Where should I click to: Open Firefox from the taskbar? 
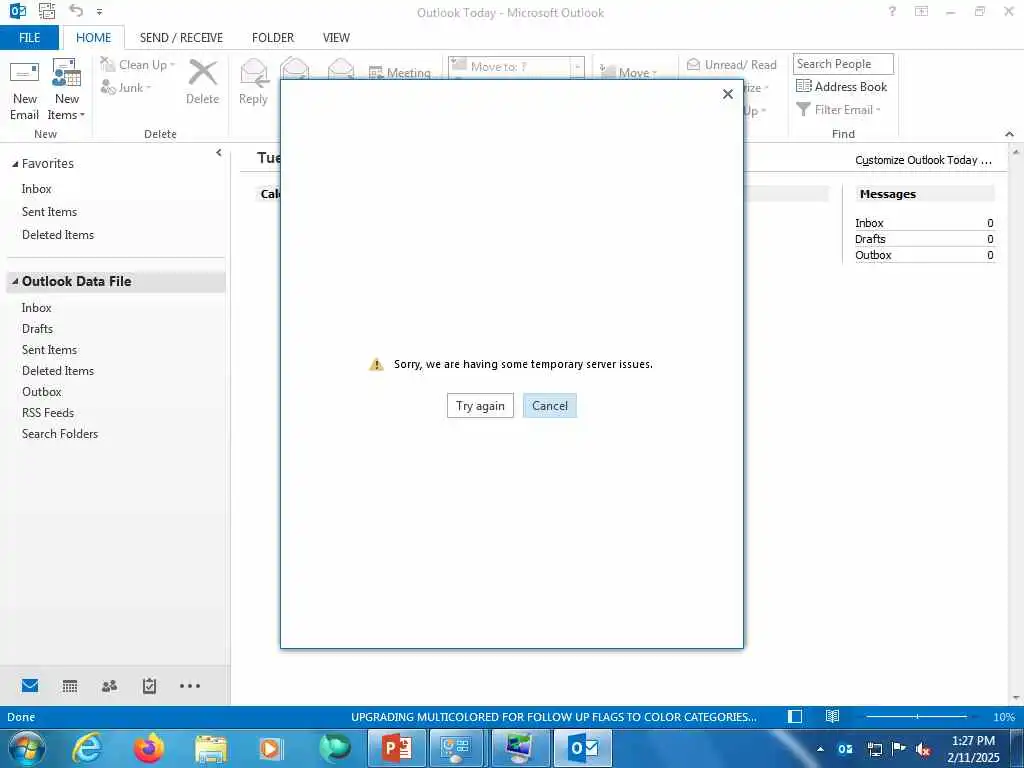pos(149,748)
